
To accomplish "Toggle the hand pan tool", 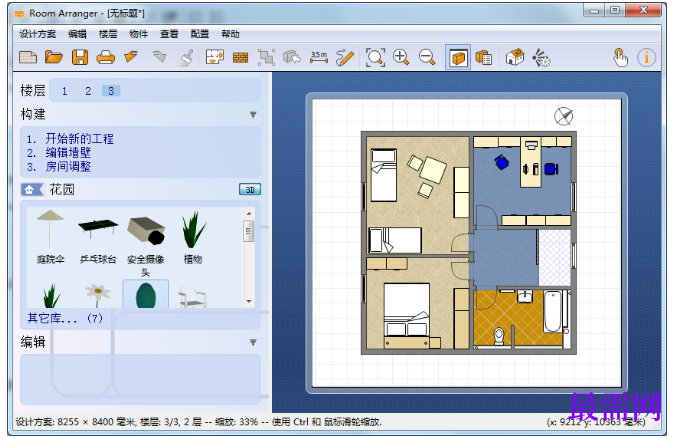I will 620,57.
